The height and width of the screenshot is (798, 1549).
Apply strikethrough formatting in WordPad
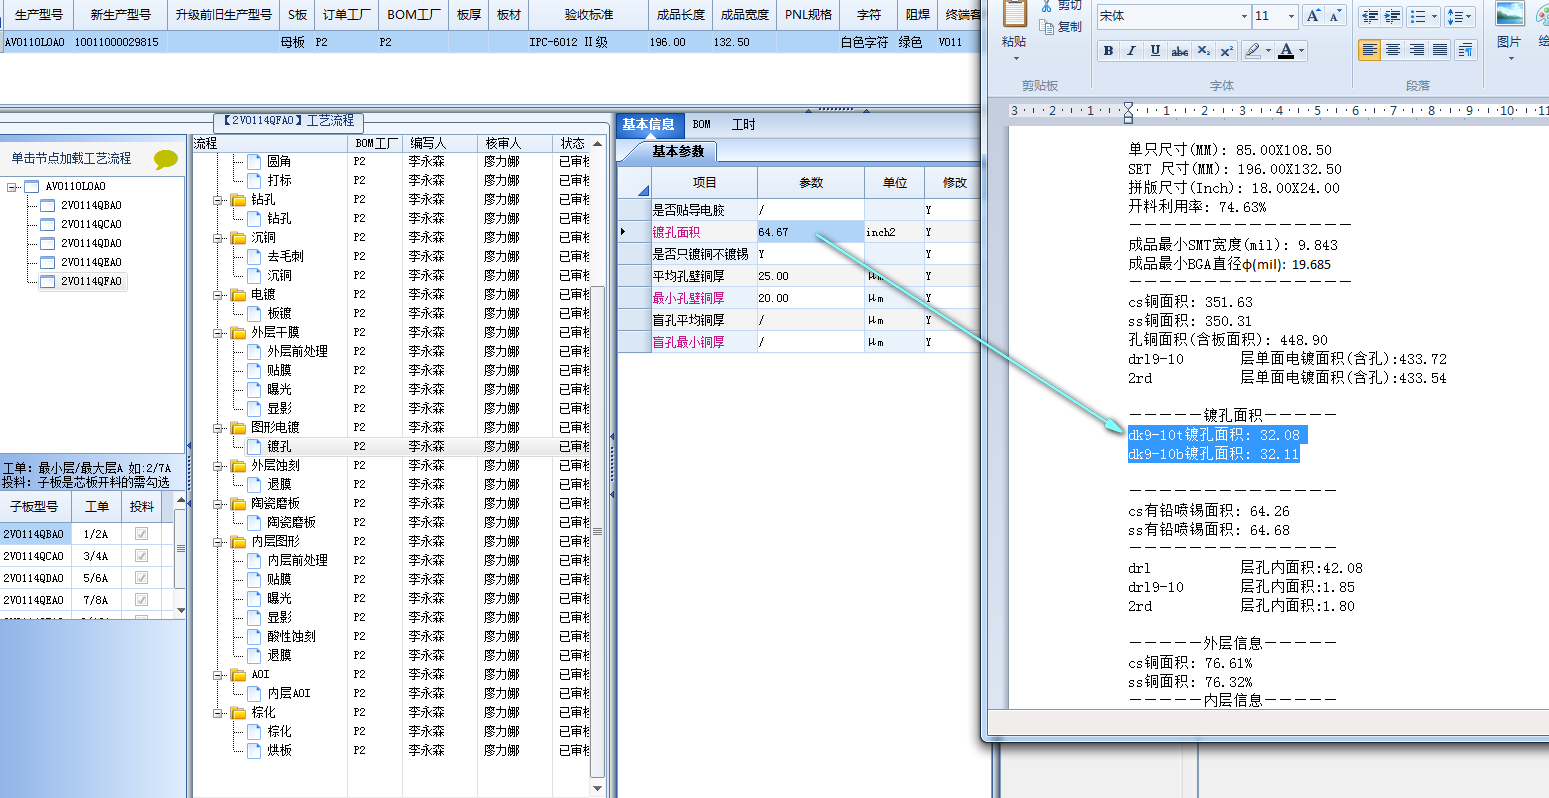point(1180,51)
